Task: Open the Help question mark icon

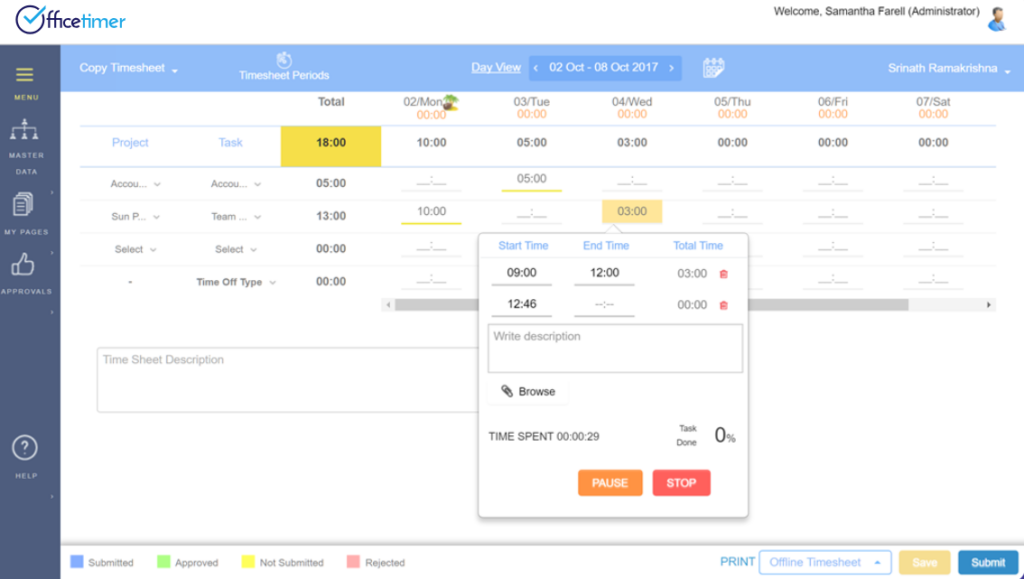Action: [x=25, y=448]
